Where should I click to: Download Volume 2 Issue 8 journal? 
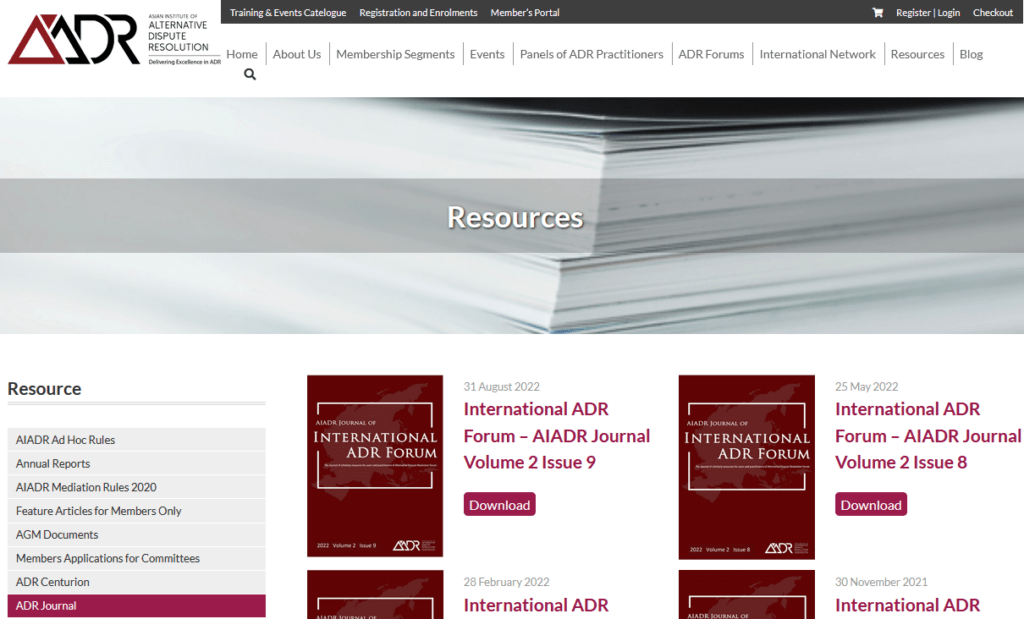pyautogui.click(x=870, y=505)
